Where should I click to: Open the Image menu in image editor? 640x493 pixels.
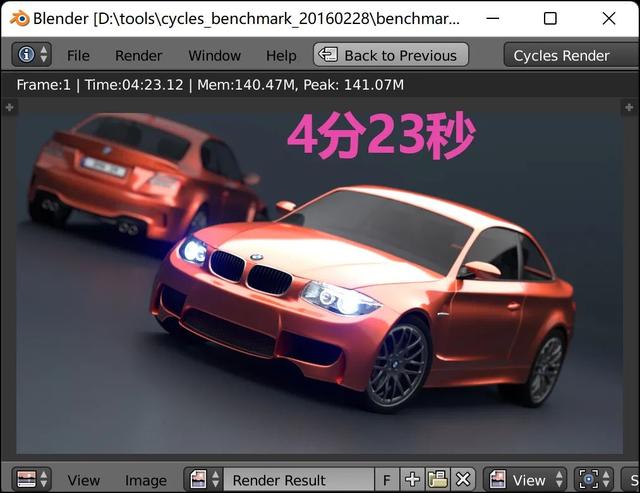click(x=146, y=480)
